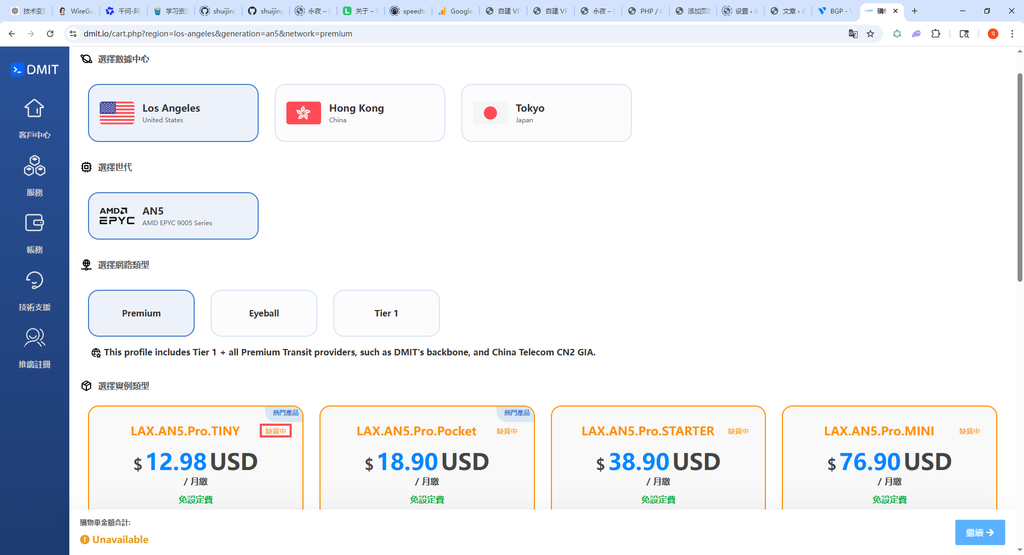Screen dimensions: 1024x555
Task: Click the page vertical scrollbar
Action: tap(1019, 178)
